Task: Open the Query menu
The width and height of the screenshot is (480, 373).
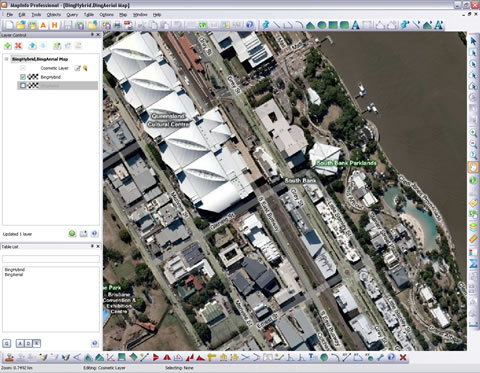Action: pos(72,15)
